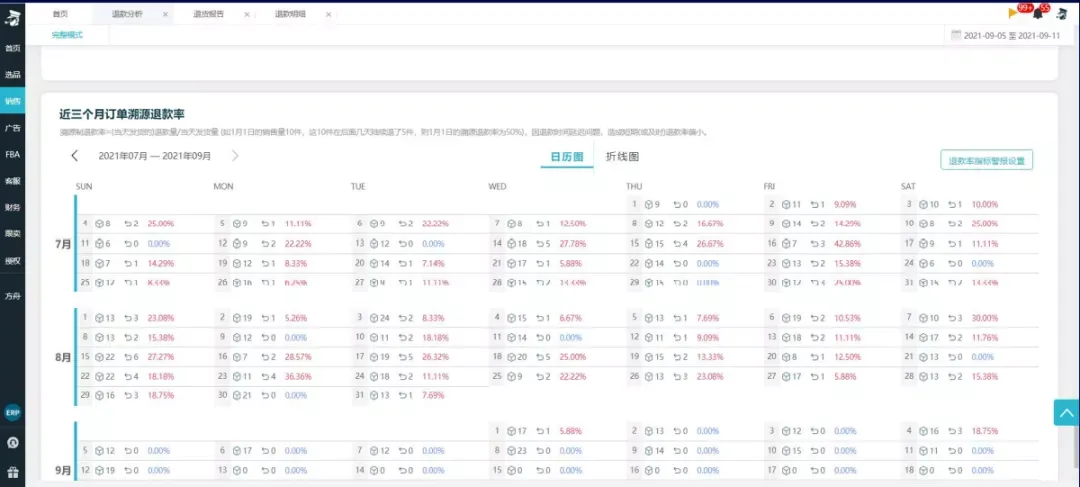The height and width of the screenshot is (487, 1080).
Task: Click the 26.67% rate on July 15
Action: coord(711,243)
